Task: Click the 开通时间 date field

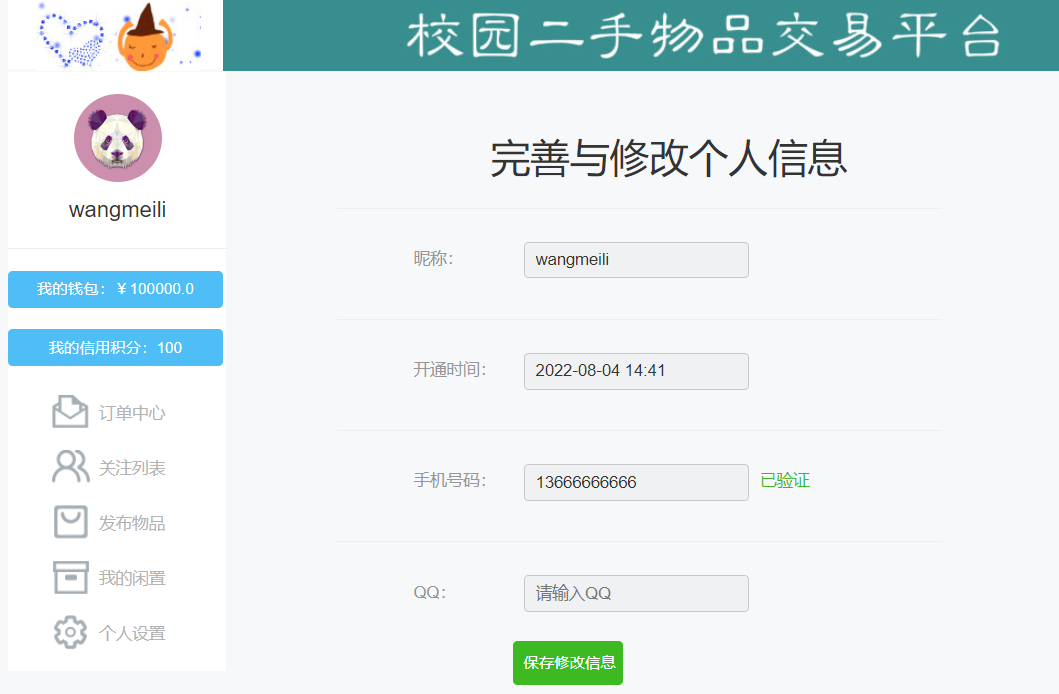Action: coord(636,371)
